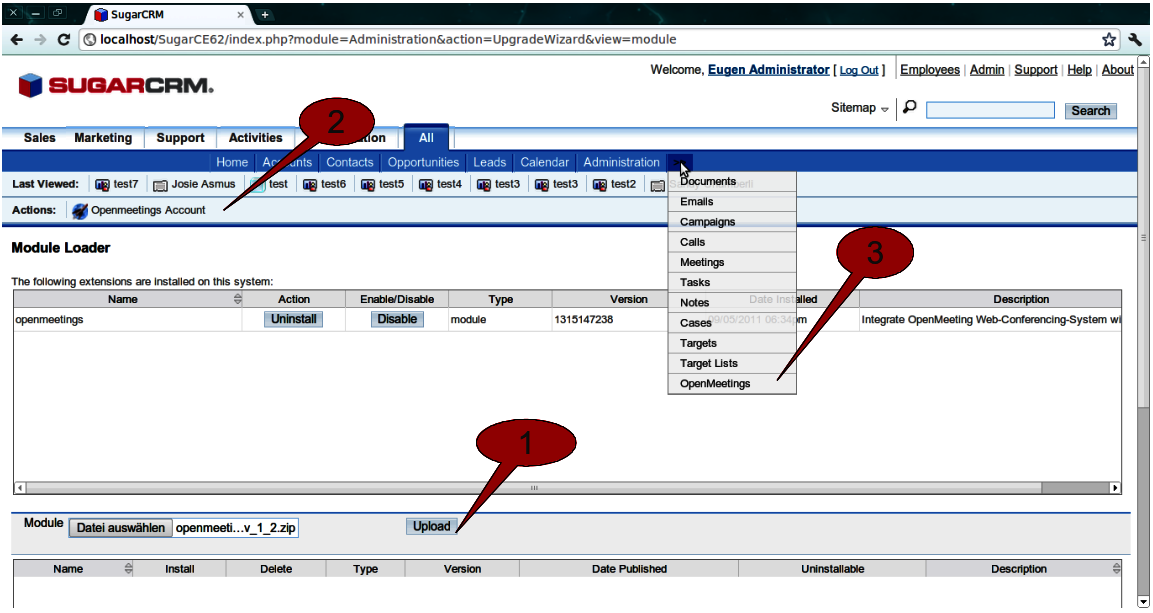
Task: Log out via the Log Out link
Action: point(859,71)
